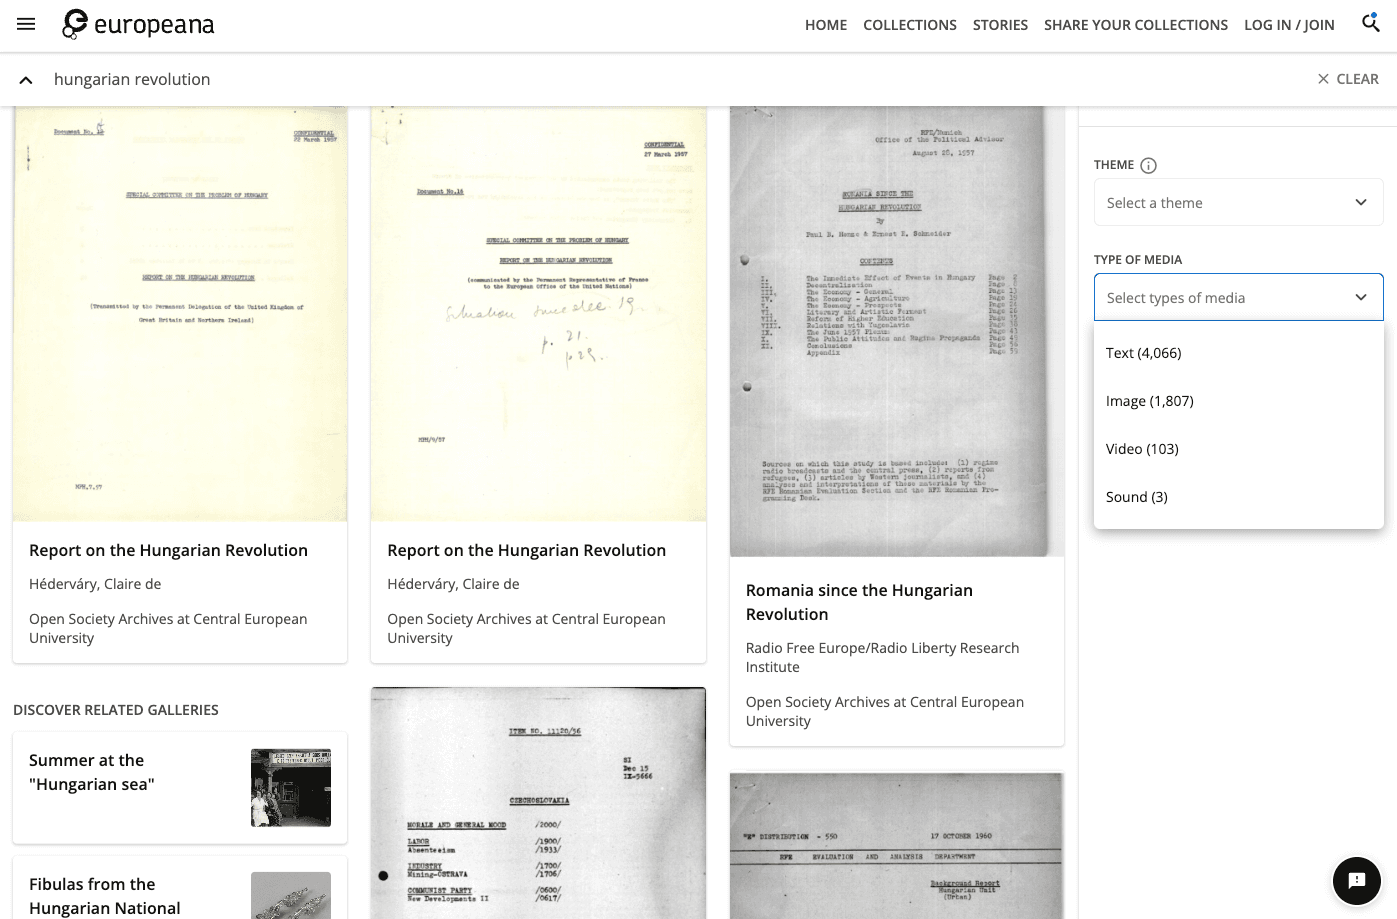Click Log in / Join

(x=1288, y=25)
